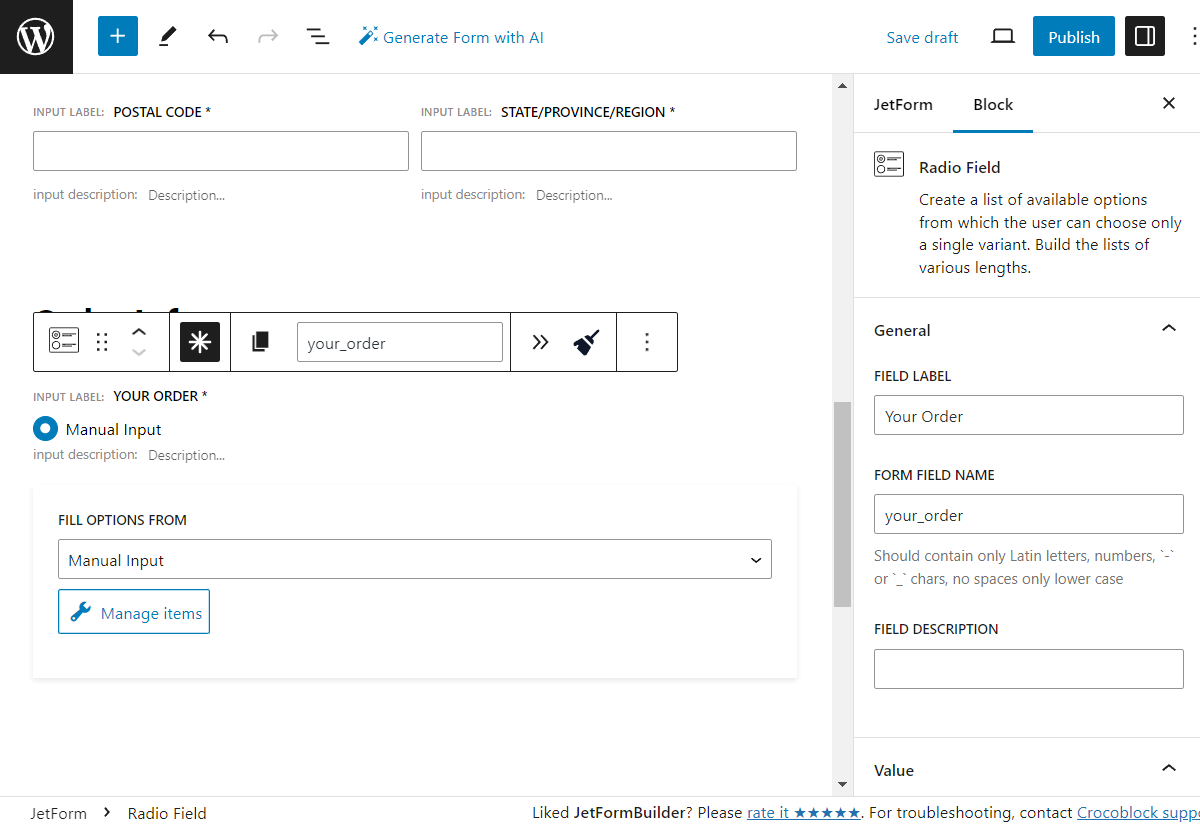Screen dimensions: 1200x824
Task: Open the Fill Options From dropdown
Action: click(414, 559)
